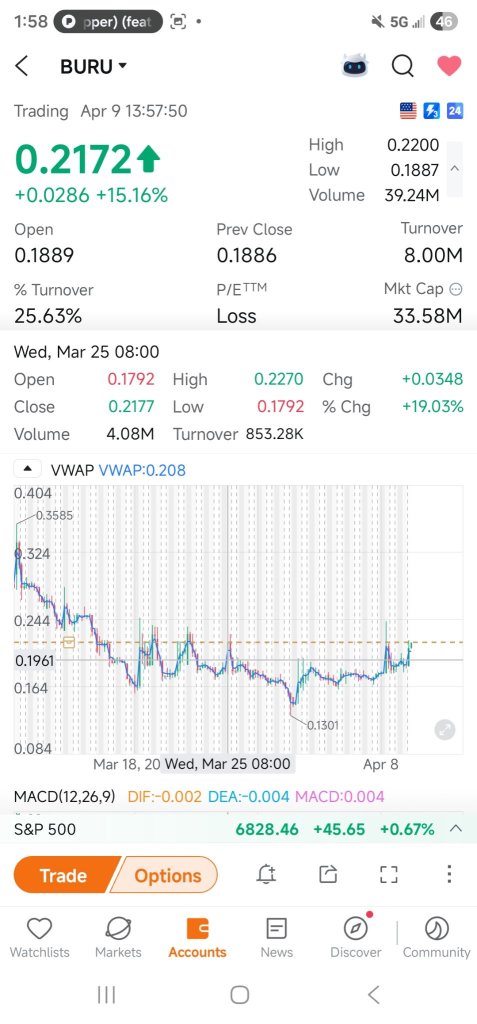Collapse the VWAP indicator arrow toggle
Viewport: 477px width, 1024px height.
coord(28,469)
